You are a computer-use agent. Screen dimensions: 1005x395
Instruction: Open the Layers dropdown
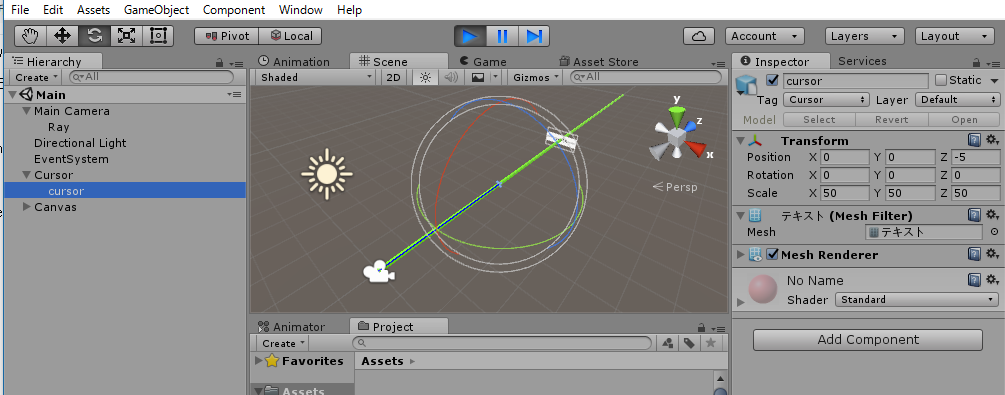tap(865, 36)
